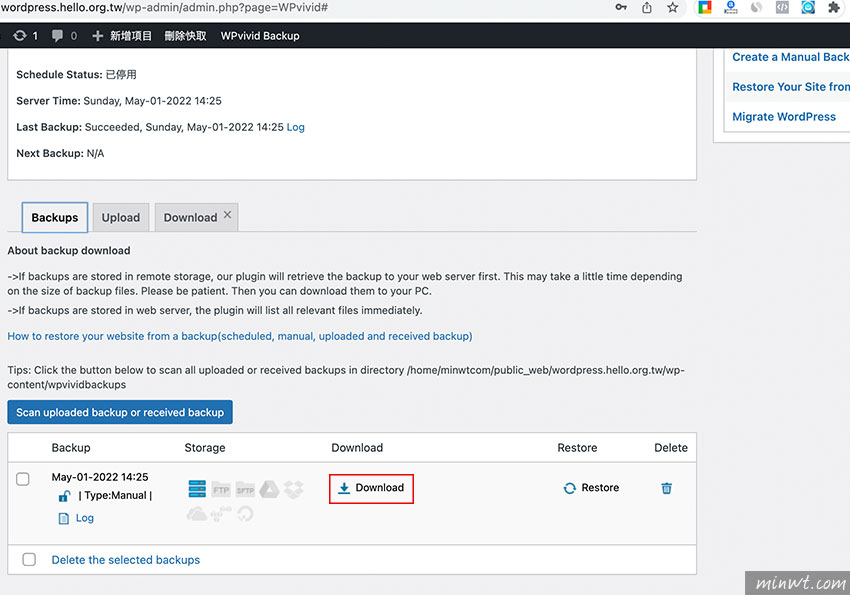Open the How to restore your website link
The image size is (850, 595).
point(240,336)
